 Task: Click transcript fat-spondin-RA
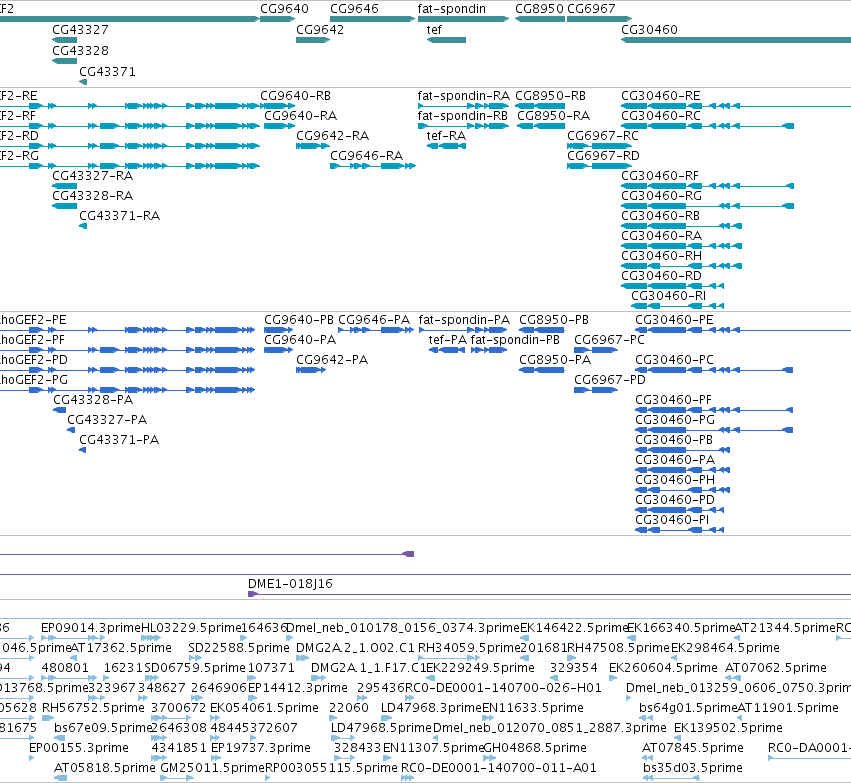tap(463, 96)
